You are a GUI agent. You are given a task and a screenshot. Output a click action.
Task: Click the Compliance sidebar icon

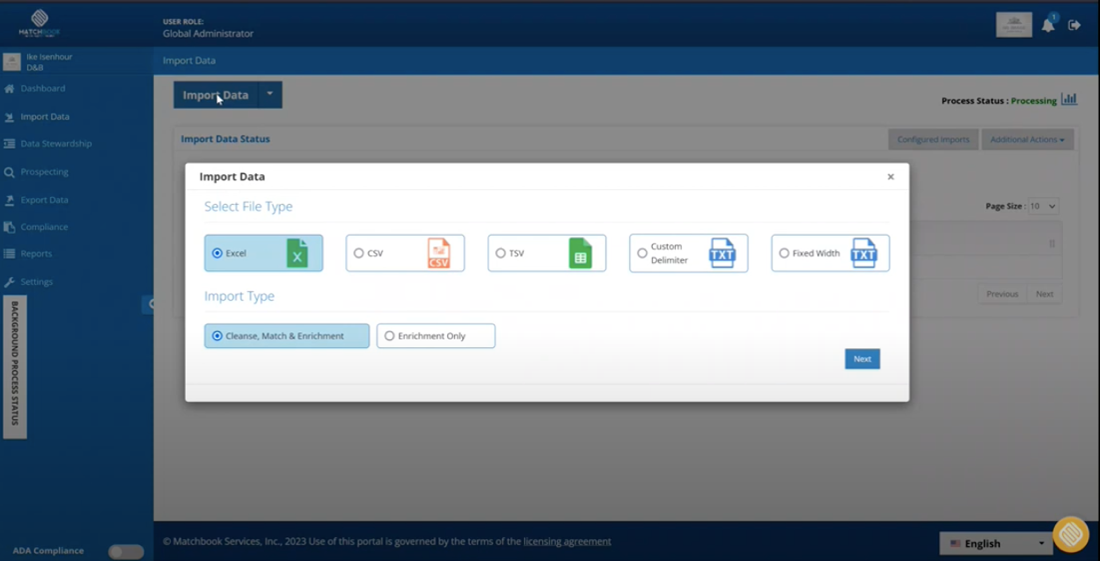9,227
